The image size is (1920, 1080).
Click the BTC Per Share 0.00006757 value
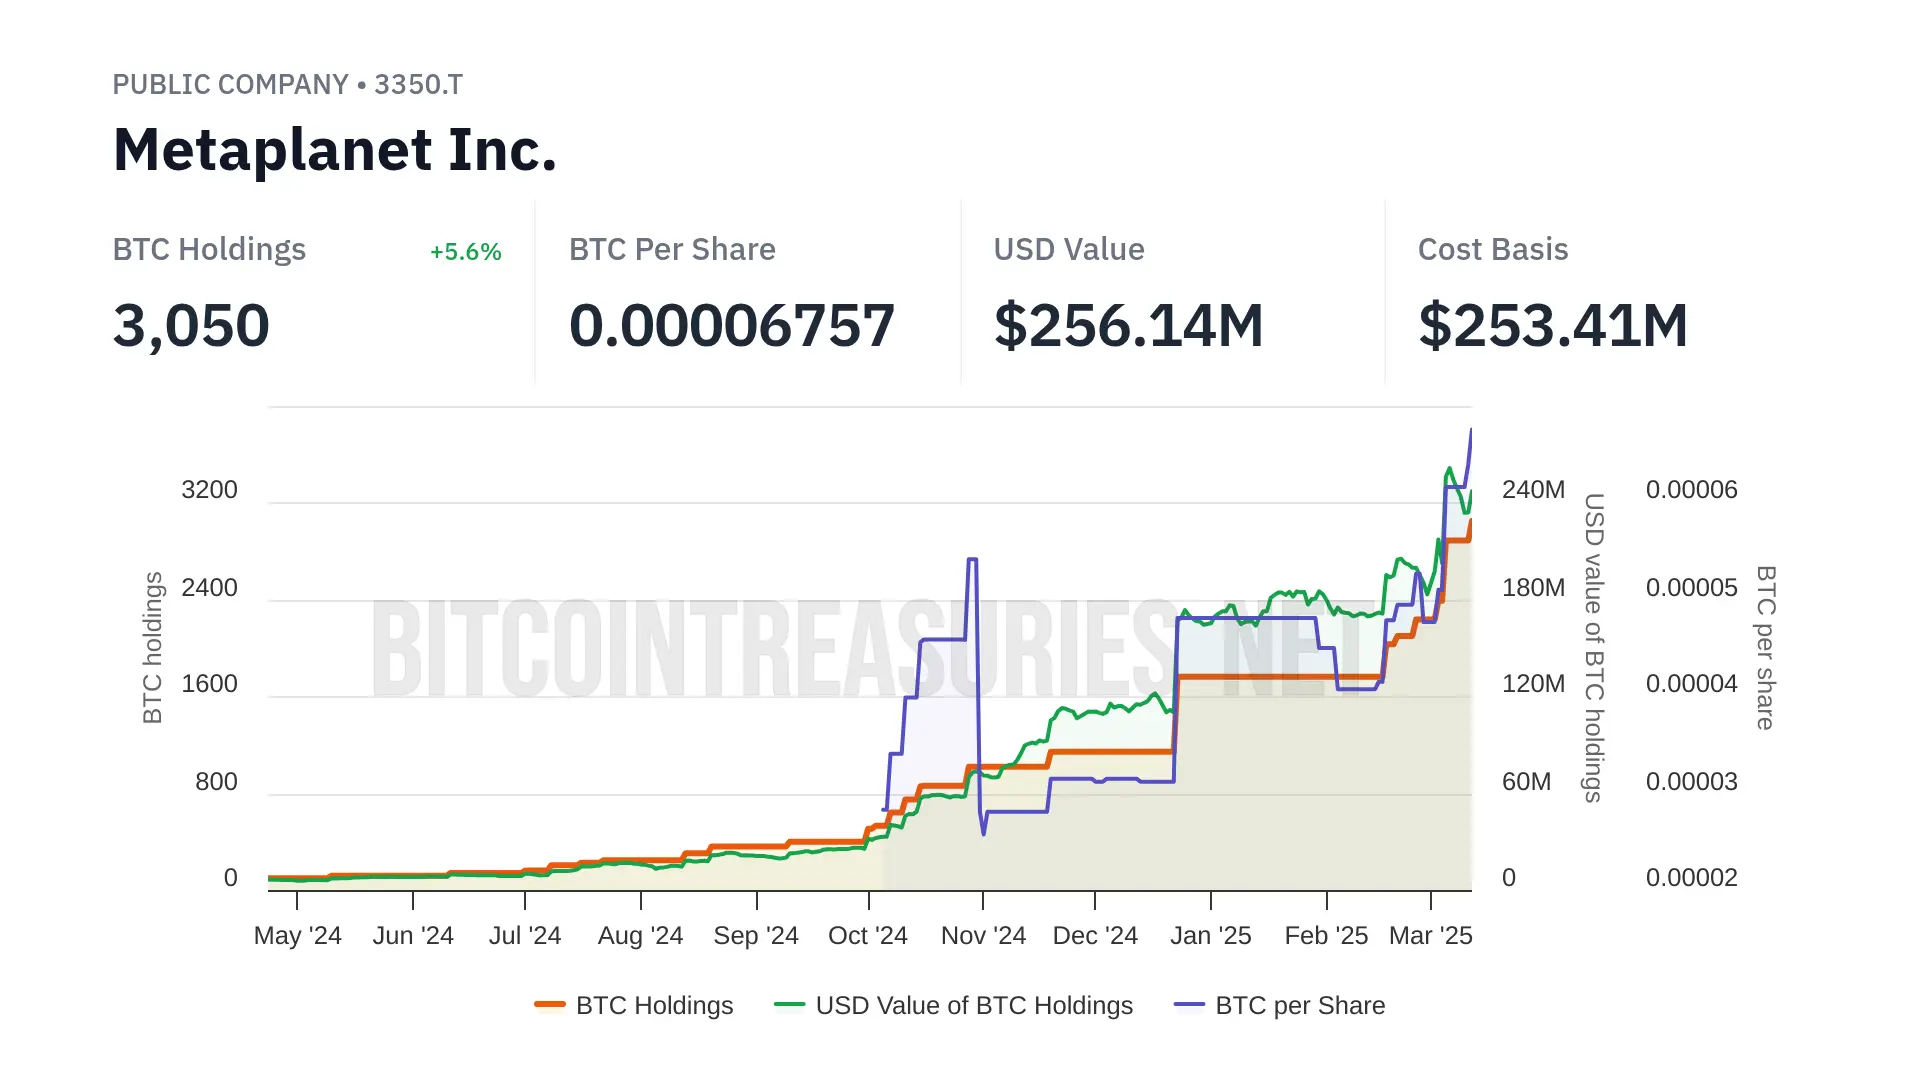(731, 326)
